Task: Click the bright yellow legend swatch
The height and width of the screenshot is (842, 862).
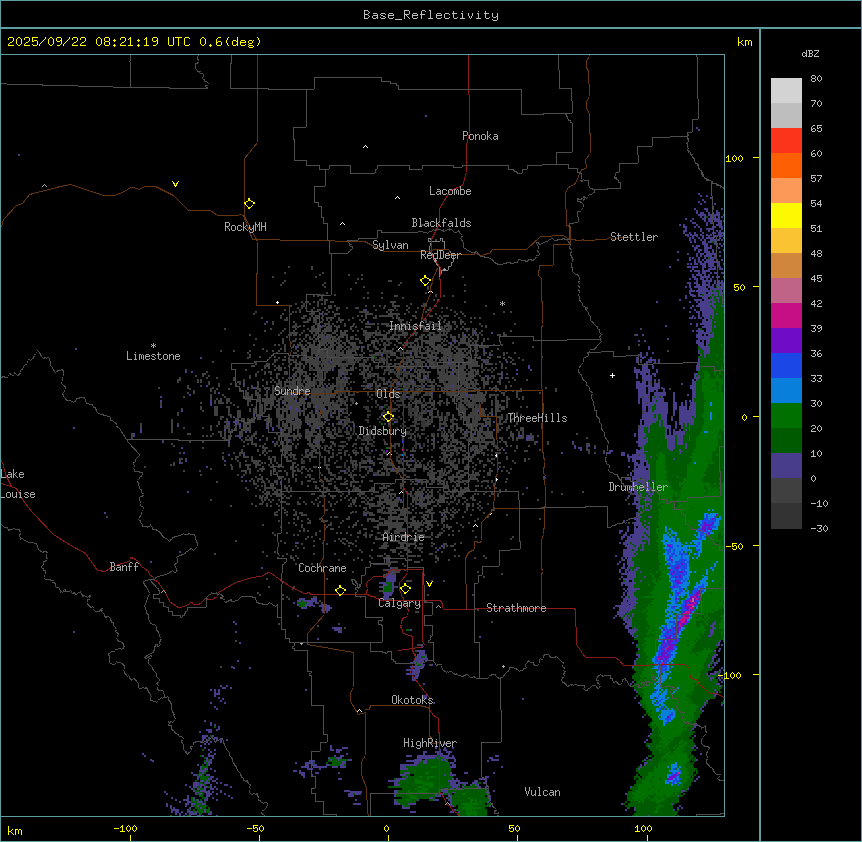Action: coord(786,215)
